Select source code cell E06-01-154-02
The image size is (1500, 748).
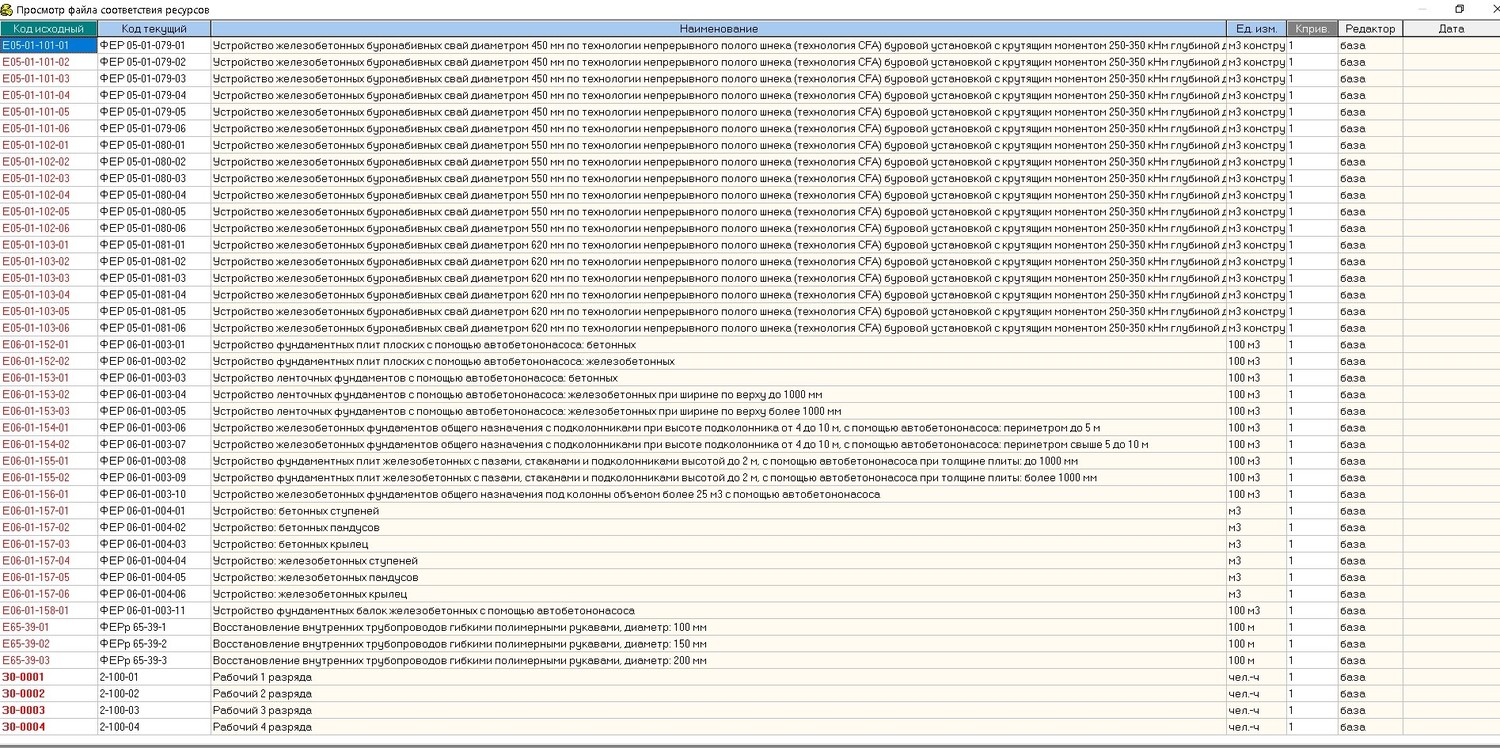[x=49, y=444]
